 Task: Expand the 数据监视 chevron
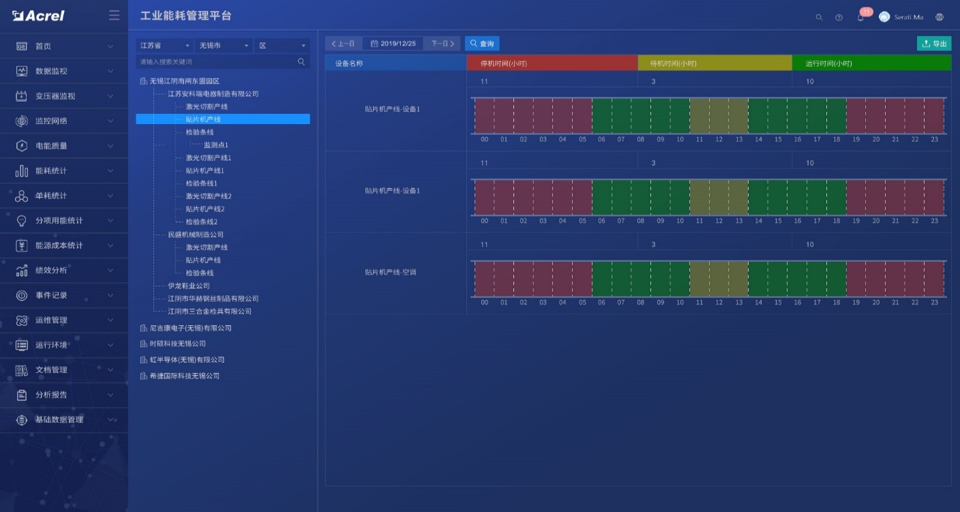click(x=110, y=71)
